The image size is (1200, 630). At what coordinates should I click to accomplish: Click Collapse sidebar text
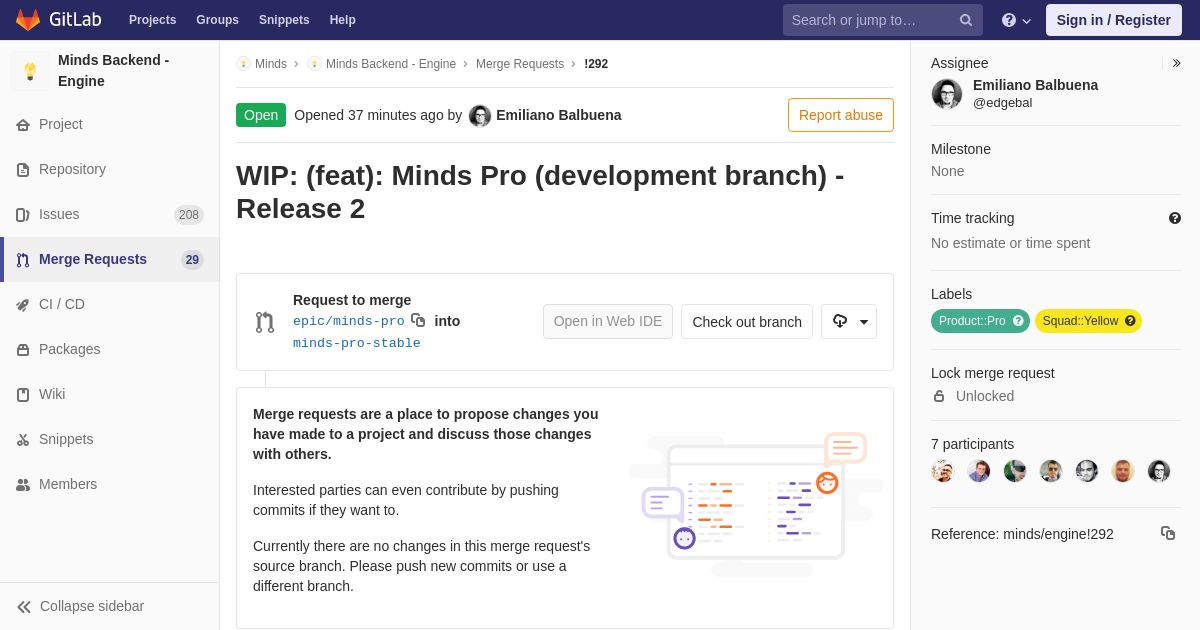pos(92,607)
